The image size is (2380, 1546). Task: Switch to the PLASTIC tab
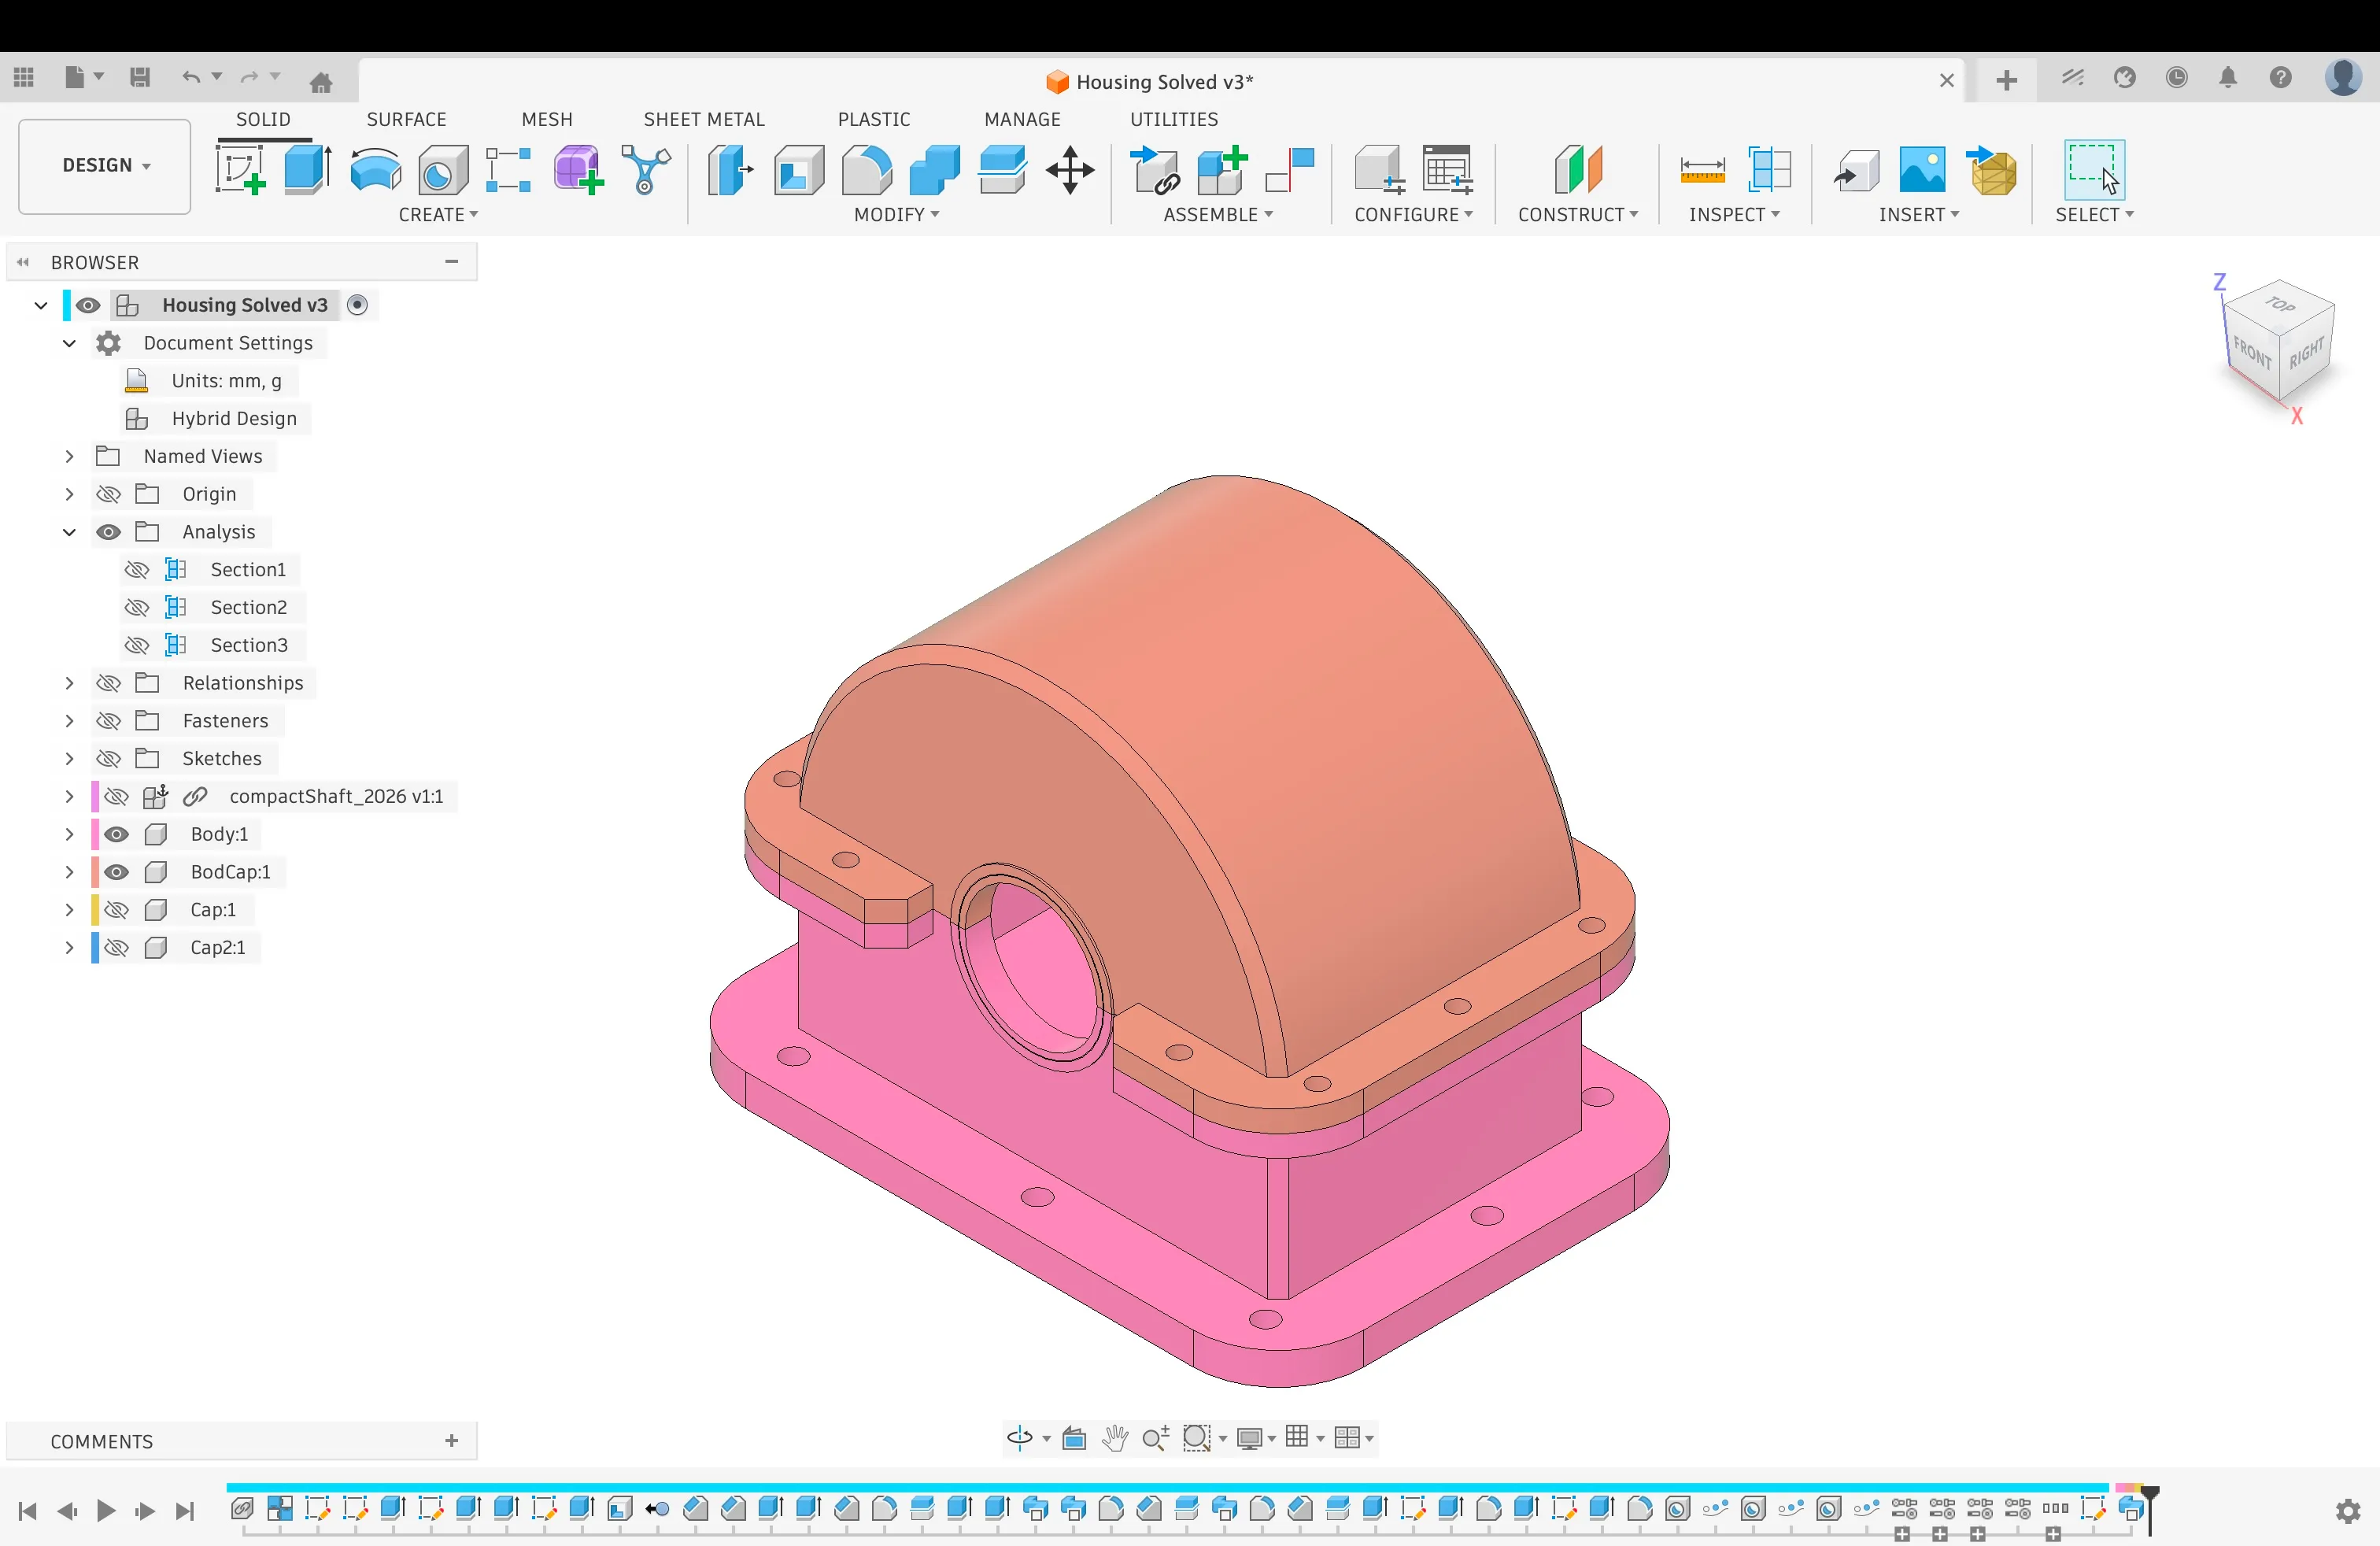click(x=874, y=119)
